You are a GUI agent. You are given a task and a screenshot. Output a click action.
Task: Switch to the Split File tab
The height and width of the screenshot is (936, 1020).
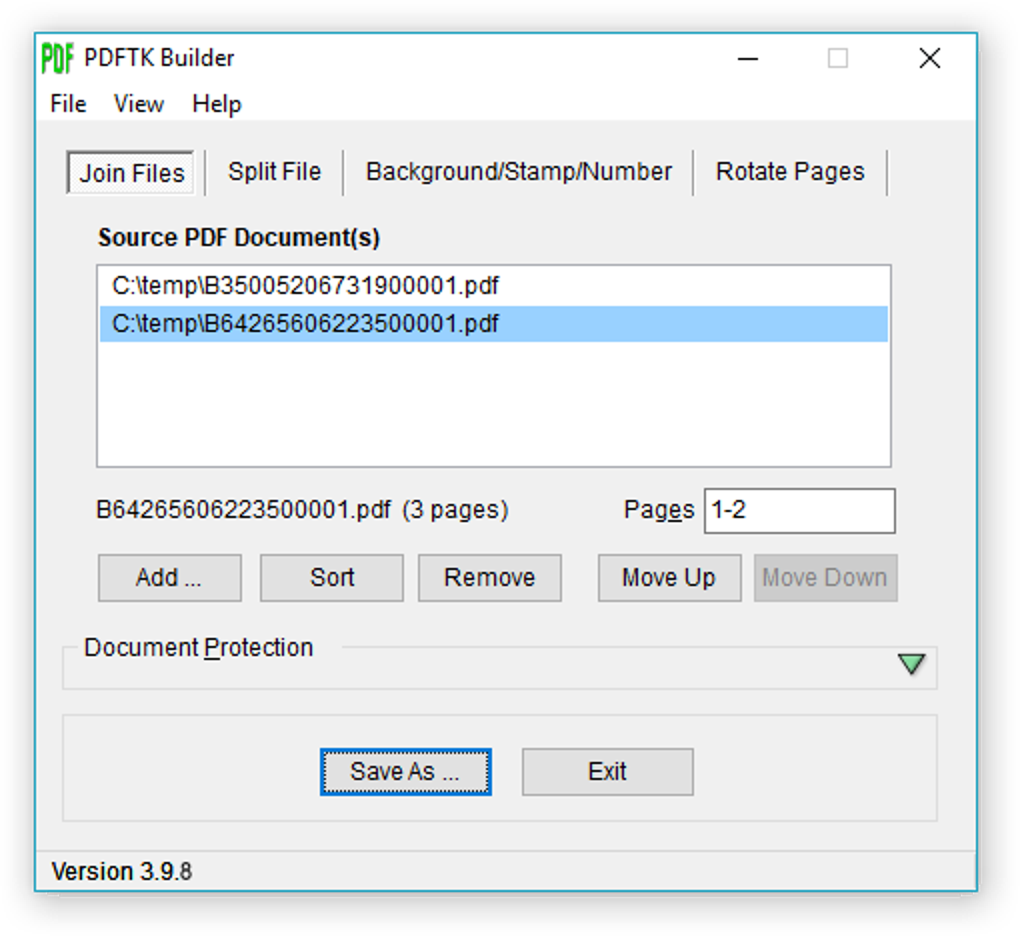click(273, 171)
